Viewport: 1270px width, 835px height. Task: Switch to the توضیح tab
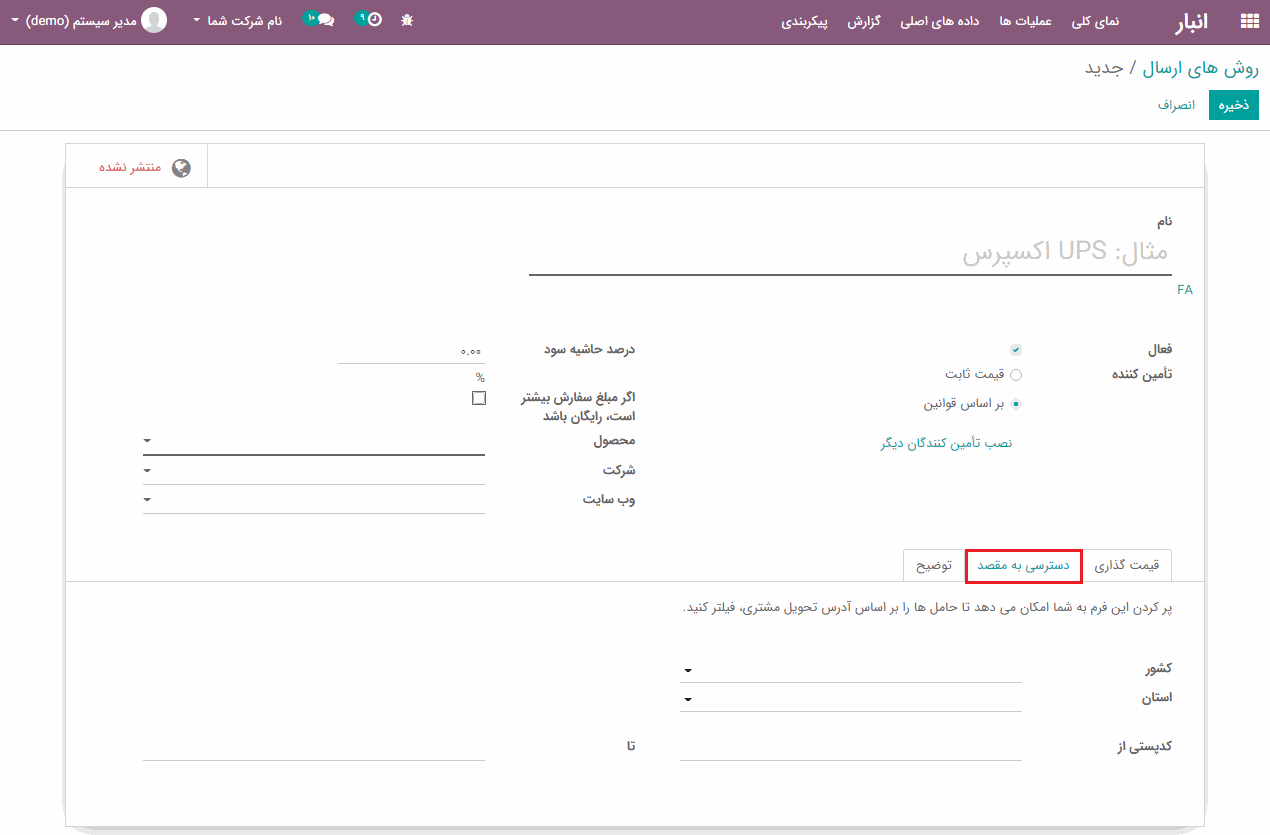(934, 565)
